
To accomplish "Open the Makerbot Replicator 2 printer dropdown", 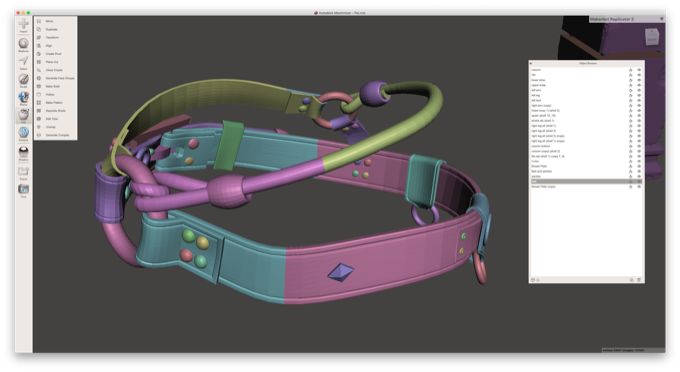I will coord(627,19).
